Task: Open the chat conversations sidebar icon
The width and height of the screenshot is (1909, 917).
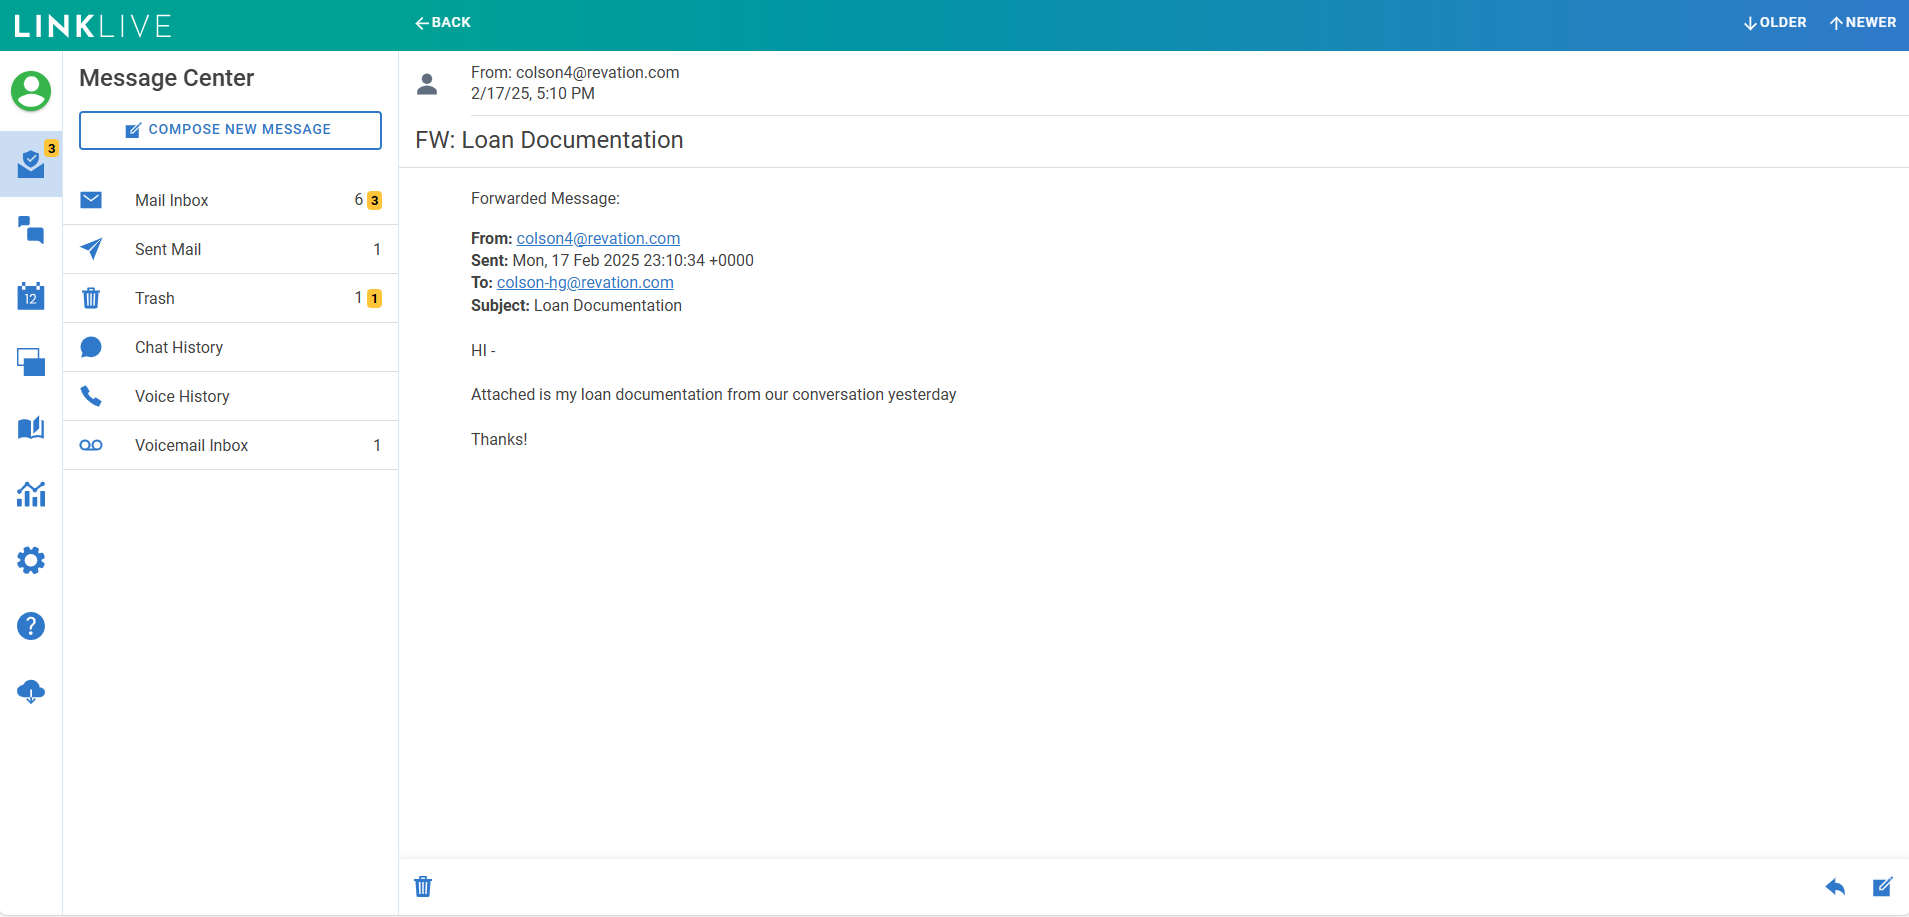Action: pyautogui.click(x=31, y=231)
